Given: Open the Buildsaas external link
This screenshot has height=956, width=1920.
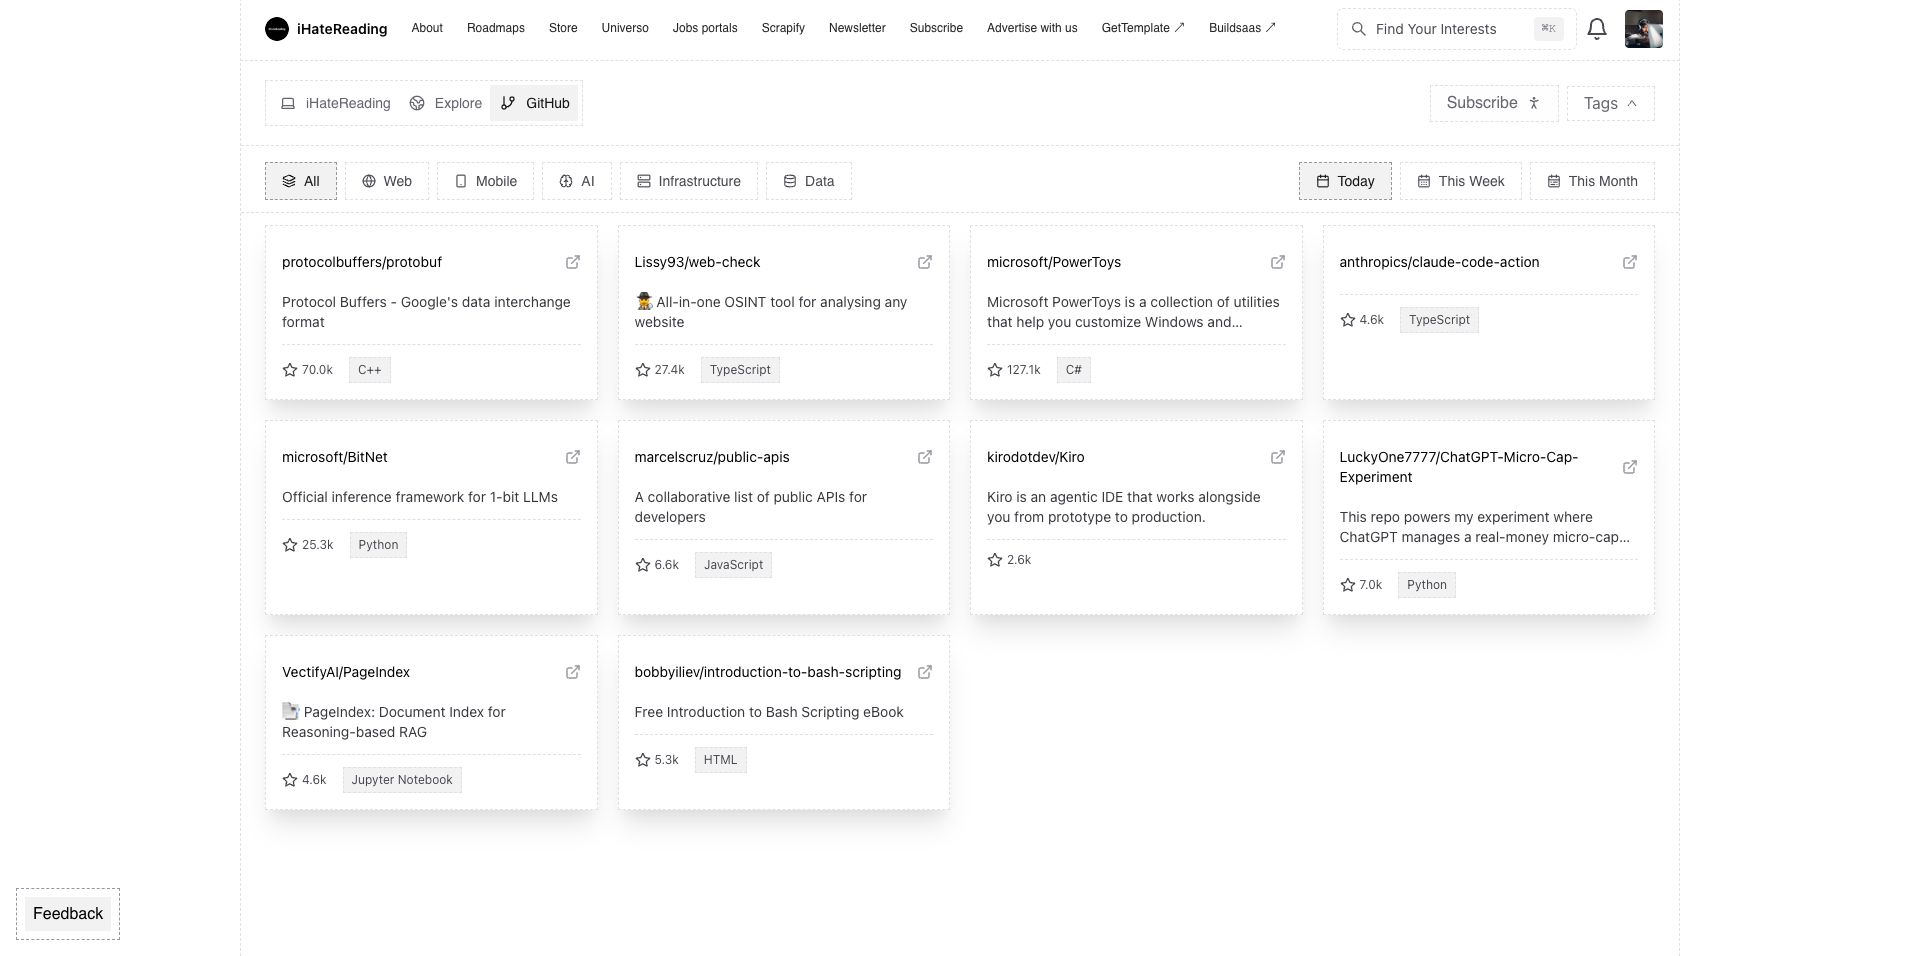Looking at the screenshot, I should [x=1242, y=28].
